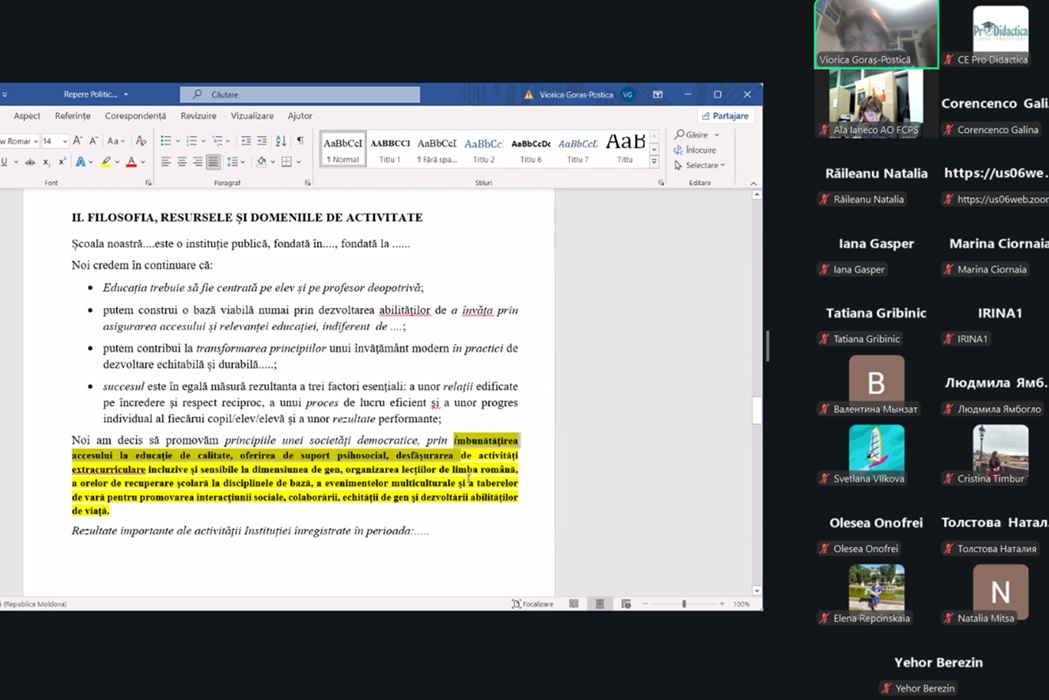The image size is (1049, 700).
Task: Switch to the Referințe tab
Action: click(x=72, y=116)
